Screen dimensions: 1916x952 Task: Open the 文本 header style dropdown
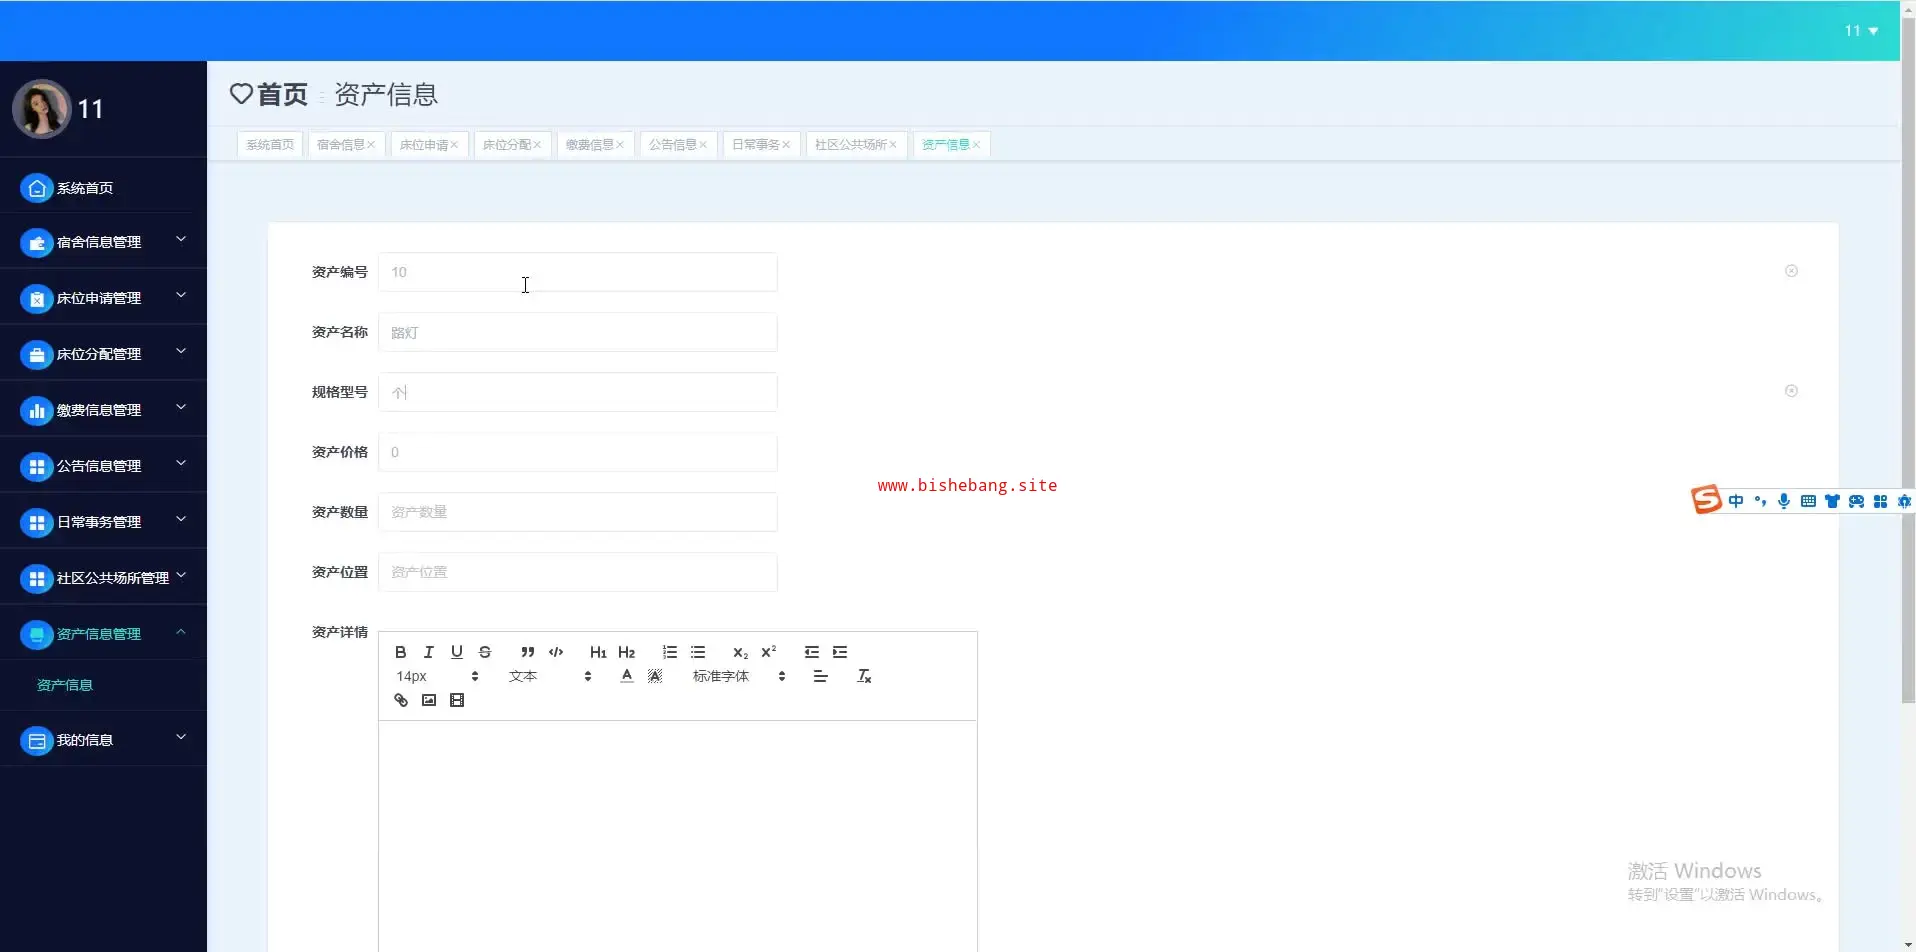point(550,676)
